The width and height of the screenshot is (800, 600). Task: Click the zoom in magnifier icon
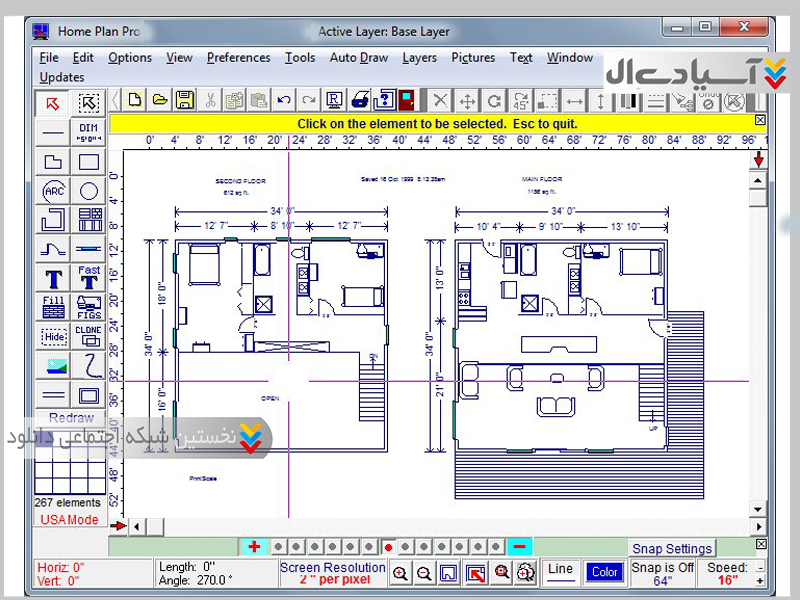(400, 573)
